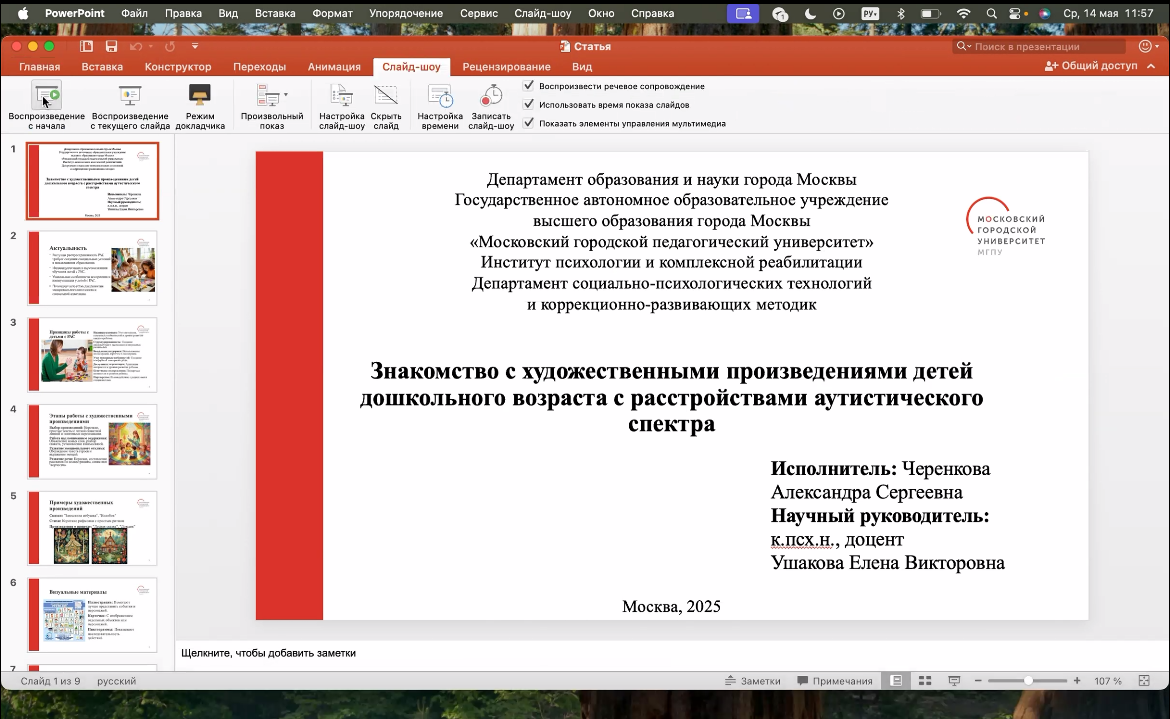Switch to slide sorter view in status bar
The width and height of the screenshot is (1170, 719).
click(x=925, y=681)
